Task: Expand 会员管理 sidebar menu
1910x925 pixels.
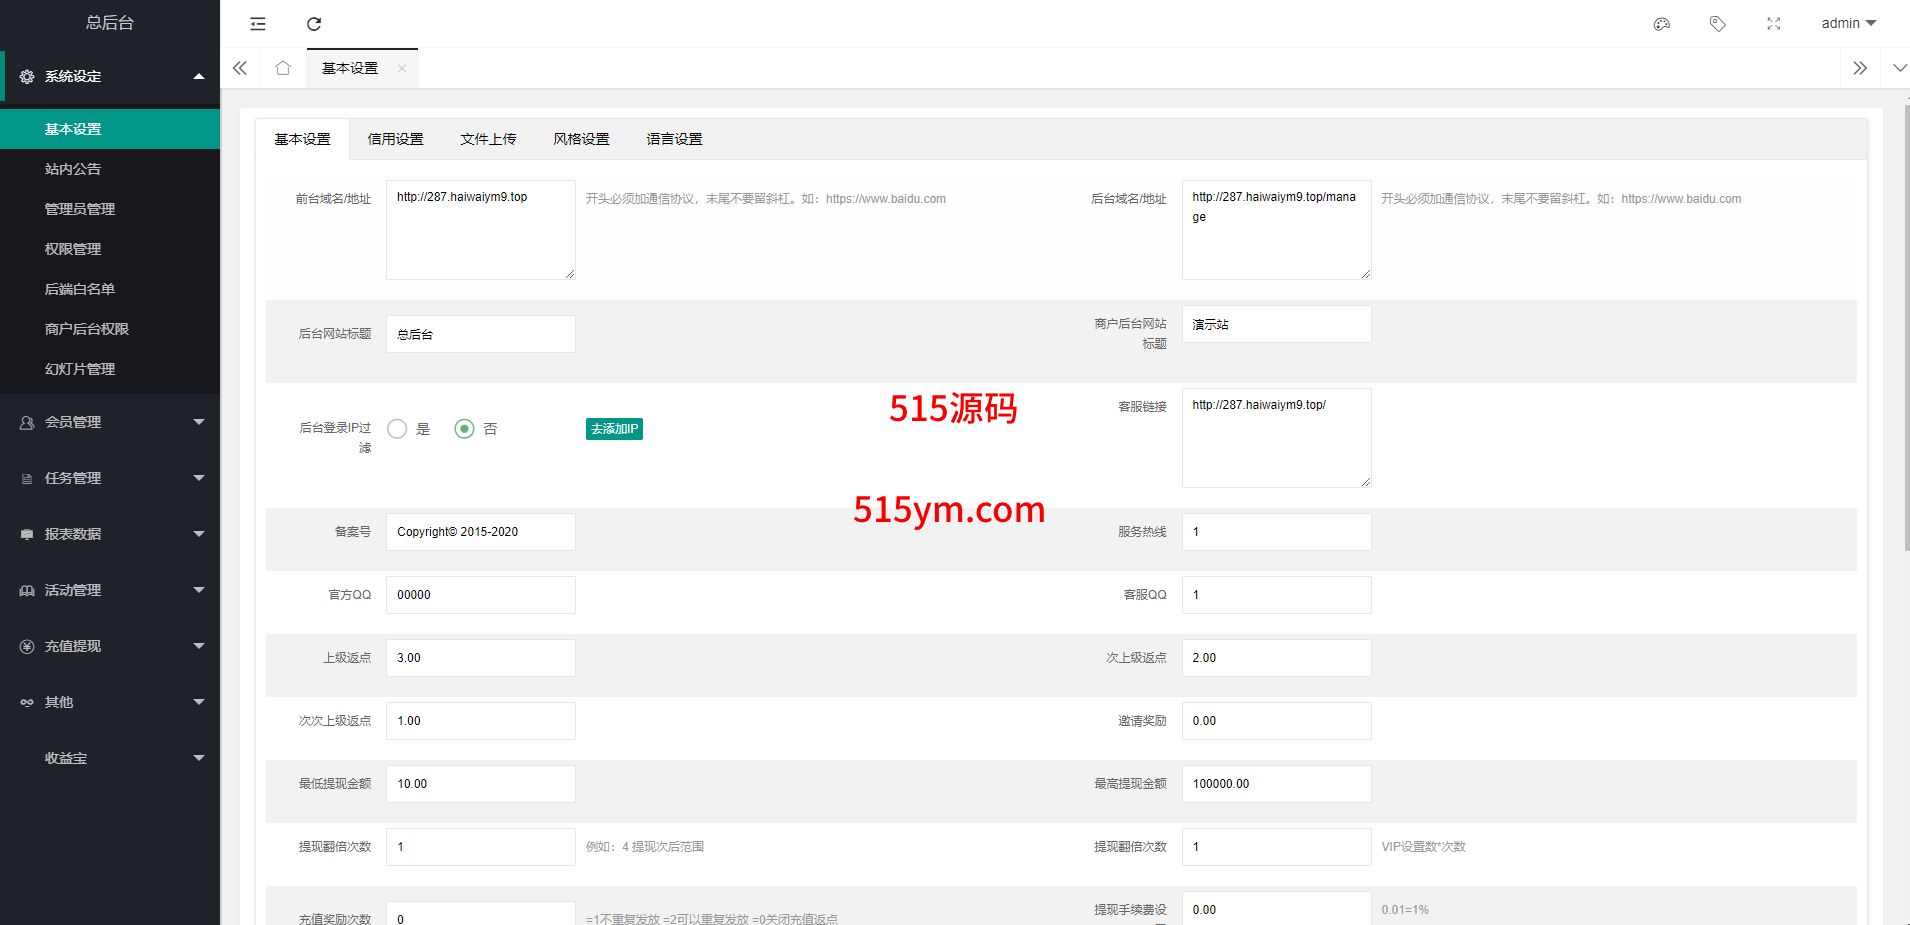Action: pos(110,422)
